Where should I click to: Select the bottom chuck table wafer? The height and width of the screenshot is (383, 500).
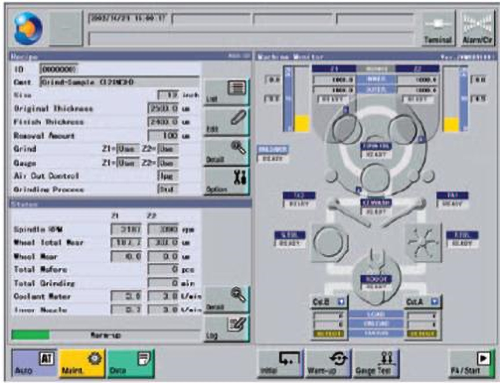pyautogui.click(x=375, y=178)
